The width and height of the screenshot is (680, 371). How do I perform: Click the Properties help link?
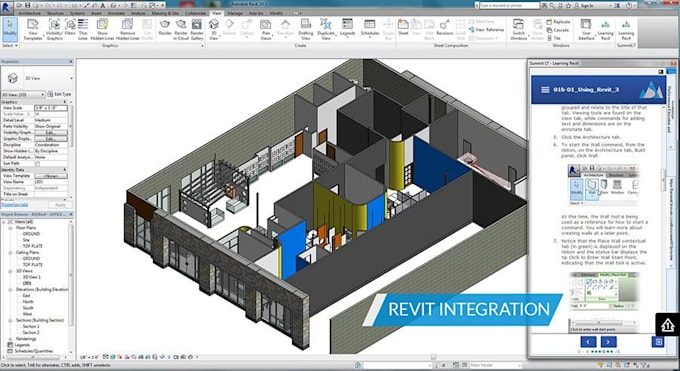tap(15, 205)
